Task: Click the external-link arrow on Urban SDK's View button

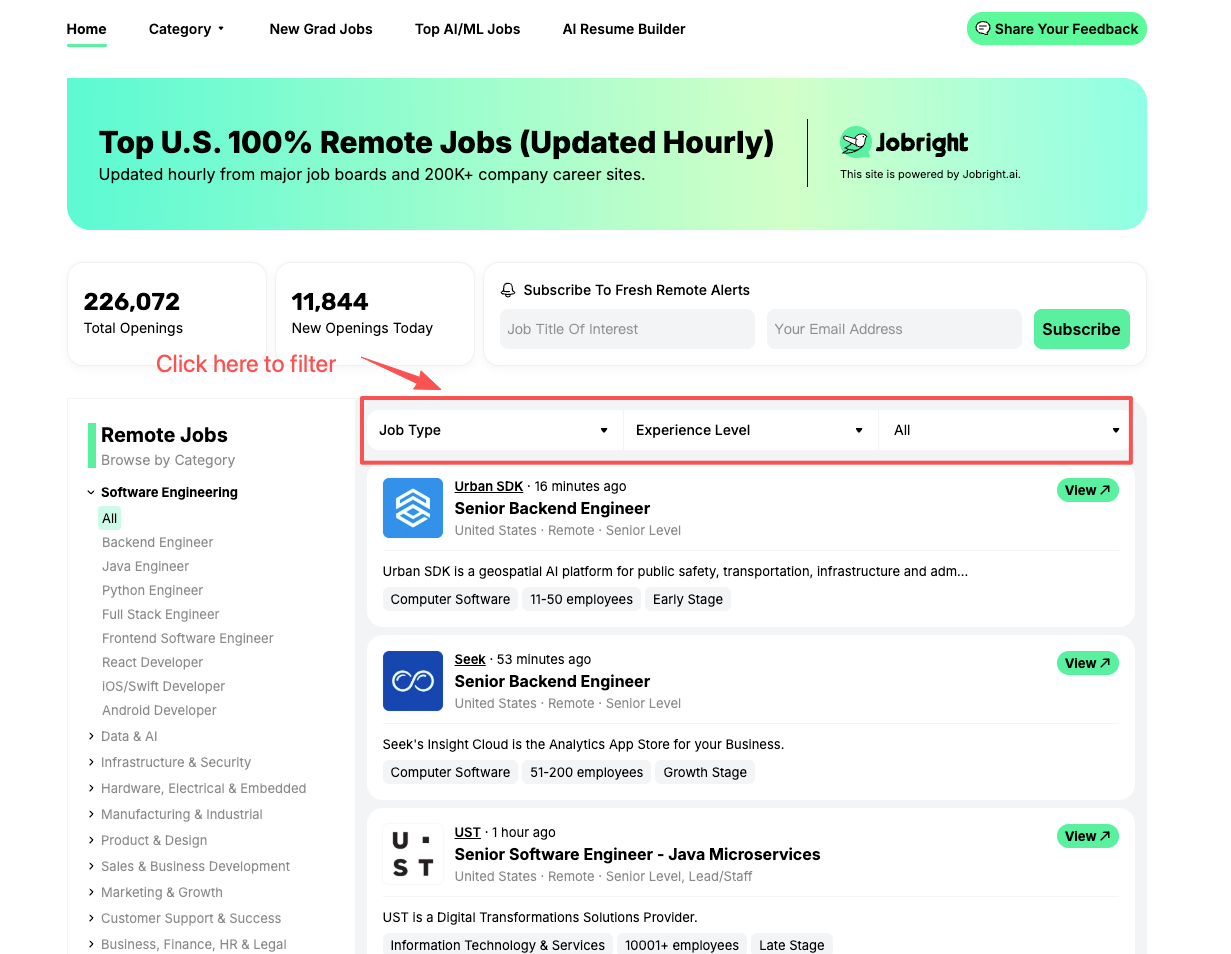Action: tap(1102, 490)
